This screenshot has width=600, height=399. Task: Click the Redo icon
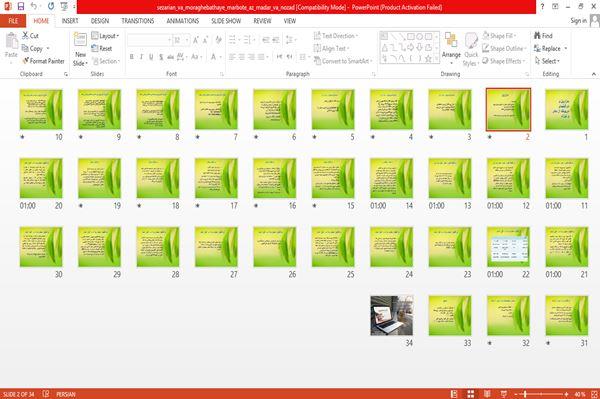pyautogui.click(x=51, y=7)
